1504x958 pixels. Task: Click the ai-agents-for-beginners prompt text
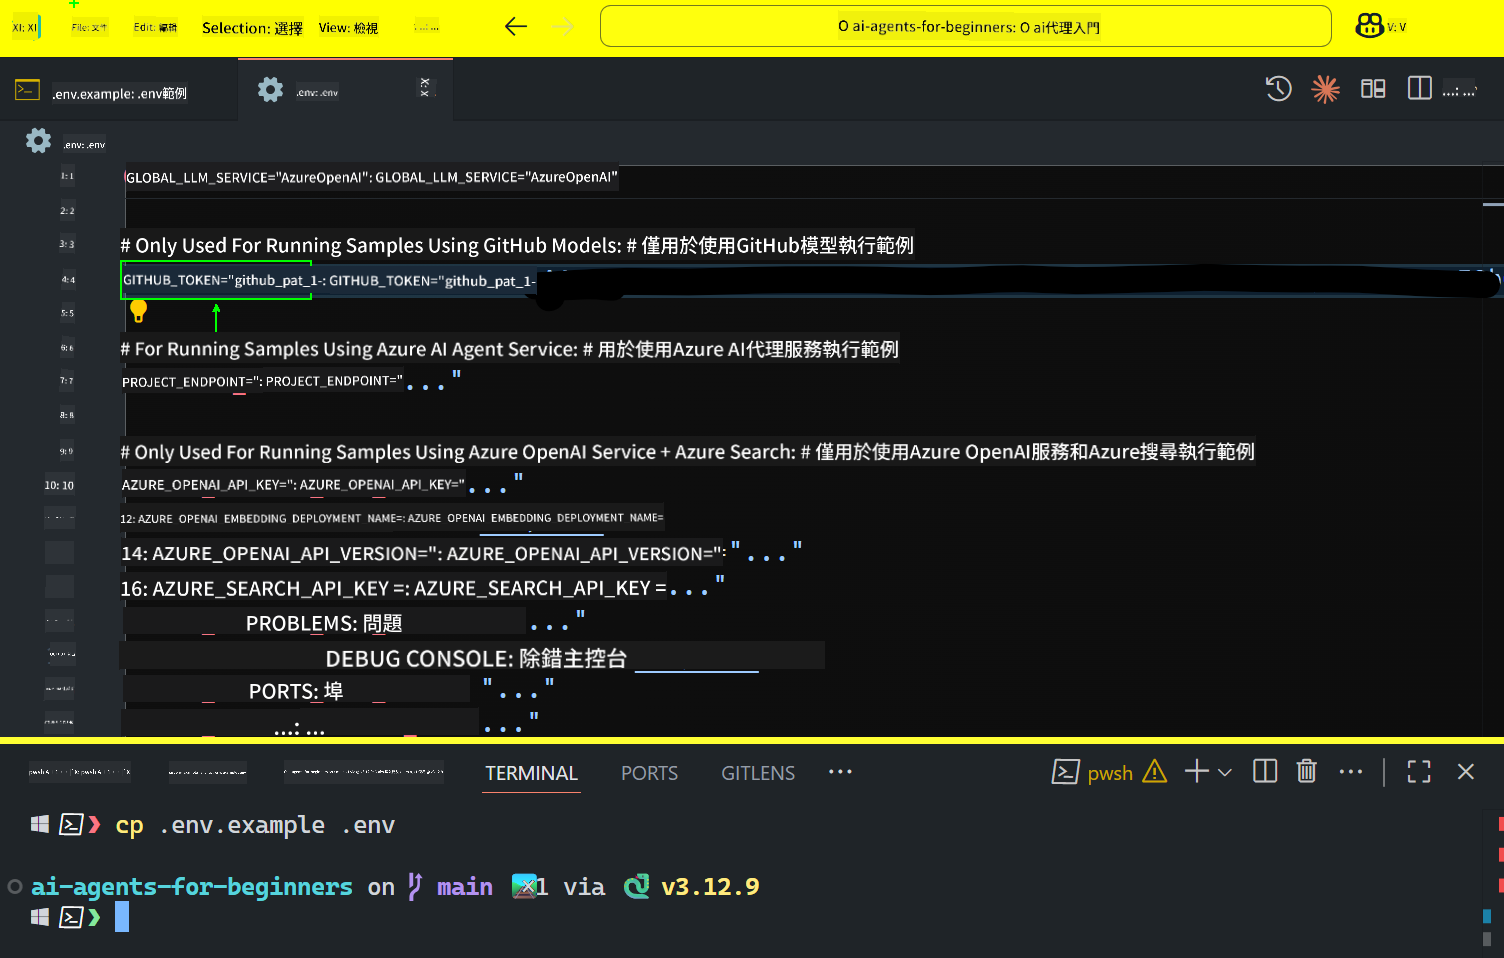coord(192,887)
